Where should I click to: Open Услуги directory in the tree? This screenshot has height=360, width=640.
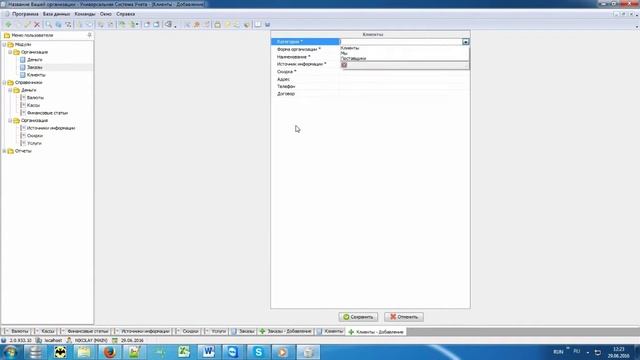click(34, 143)
